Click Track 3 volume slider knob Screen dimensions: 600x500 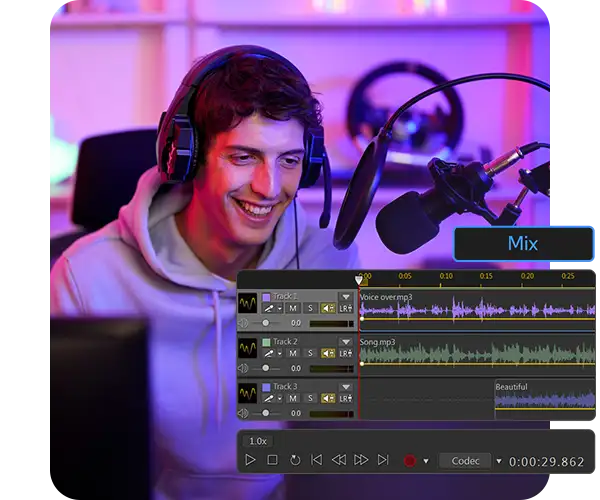[266, 414]
